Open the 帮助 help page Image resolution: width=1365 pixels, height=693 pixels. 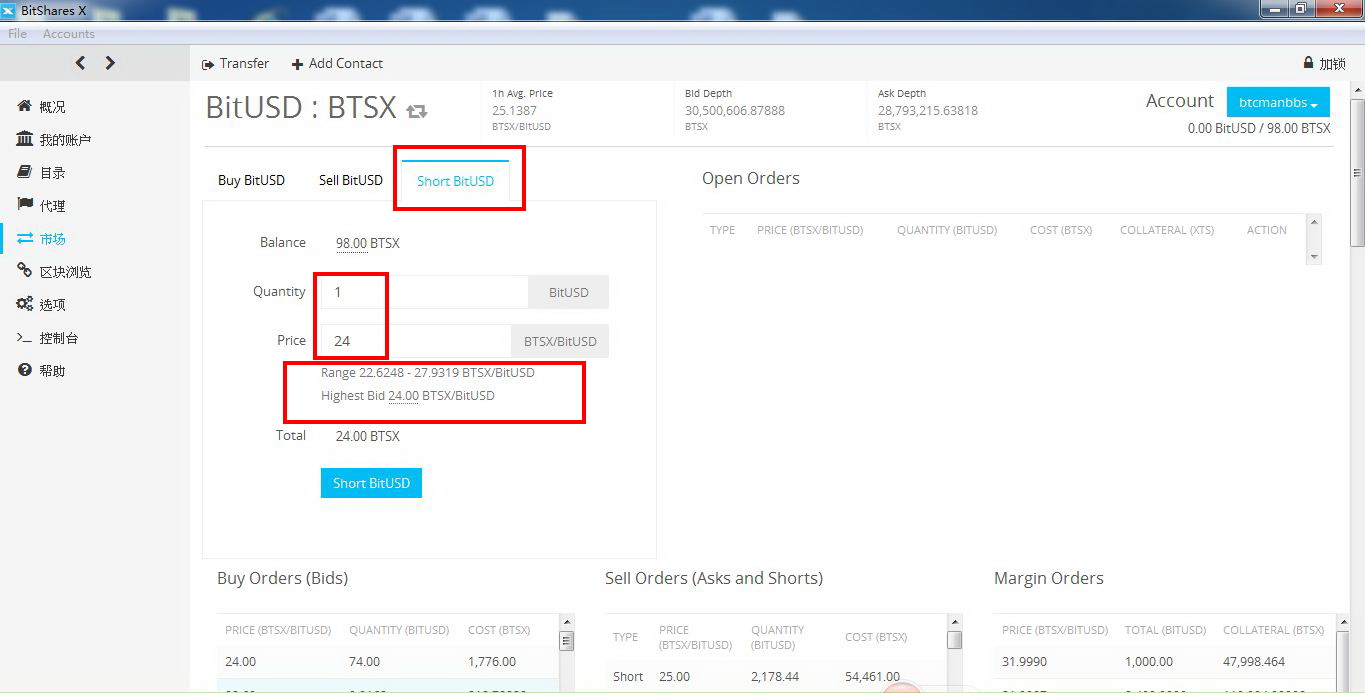click(x=52, y=371)
